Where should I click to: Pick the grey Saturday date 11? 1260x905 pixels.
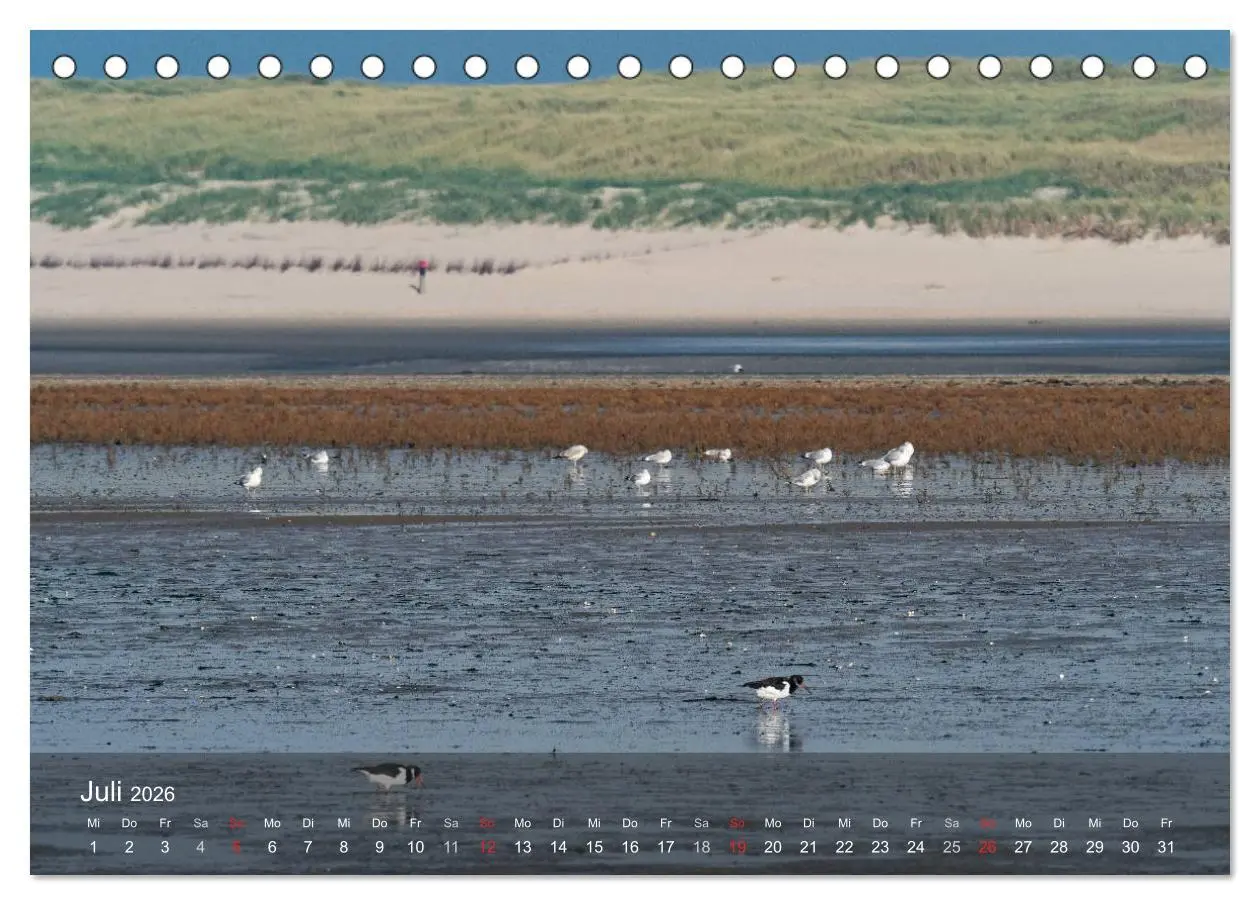click(x=451, y=847)
